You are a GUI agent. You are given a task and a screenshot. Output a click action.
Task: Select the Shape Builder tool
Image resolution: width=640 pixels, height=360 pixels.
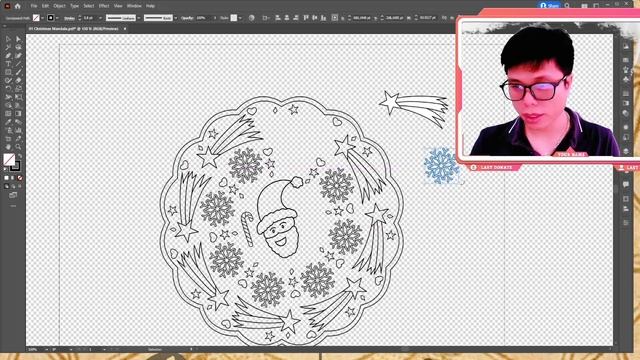click(x=8, y=105)
